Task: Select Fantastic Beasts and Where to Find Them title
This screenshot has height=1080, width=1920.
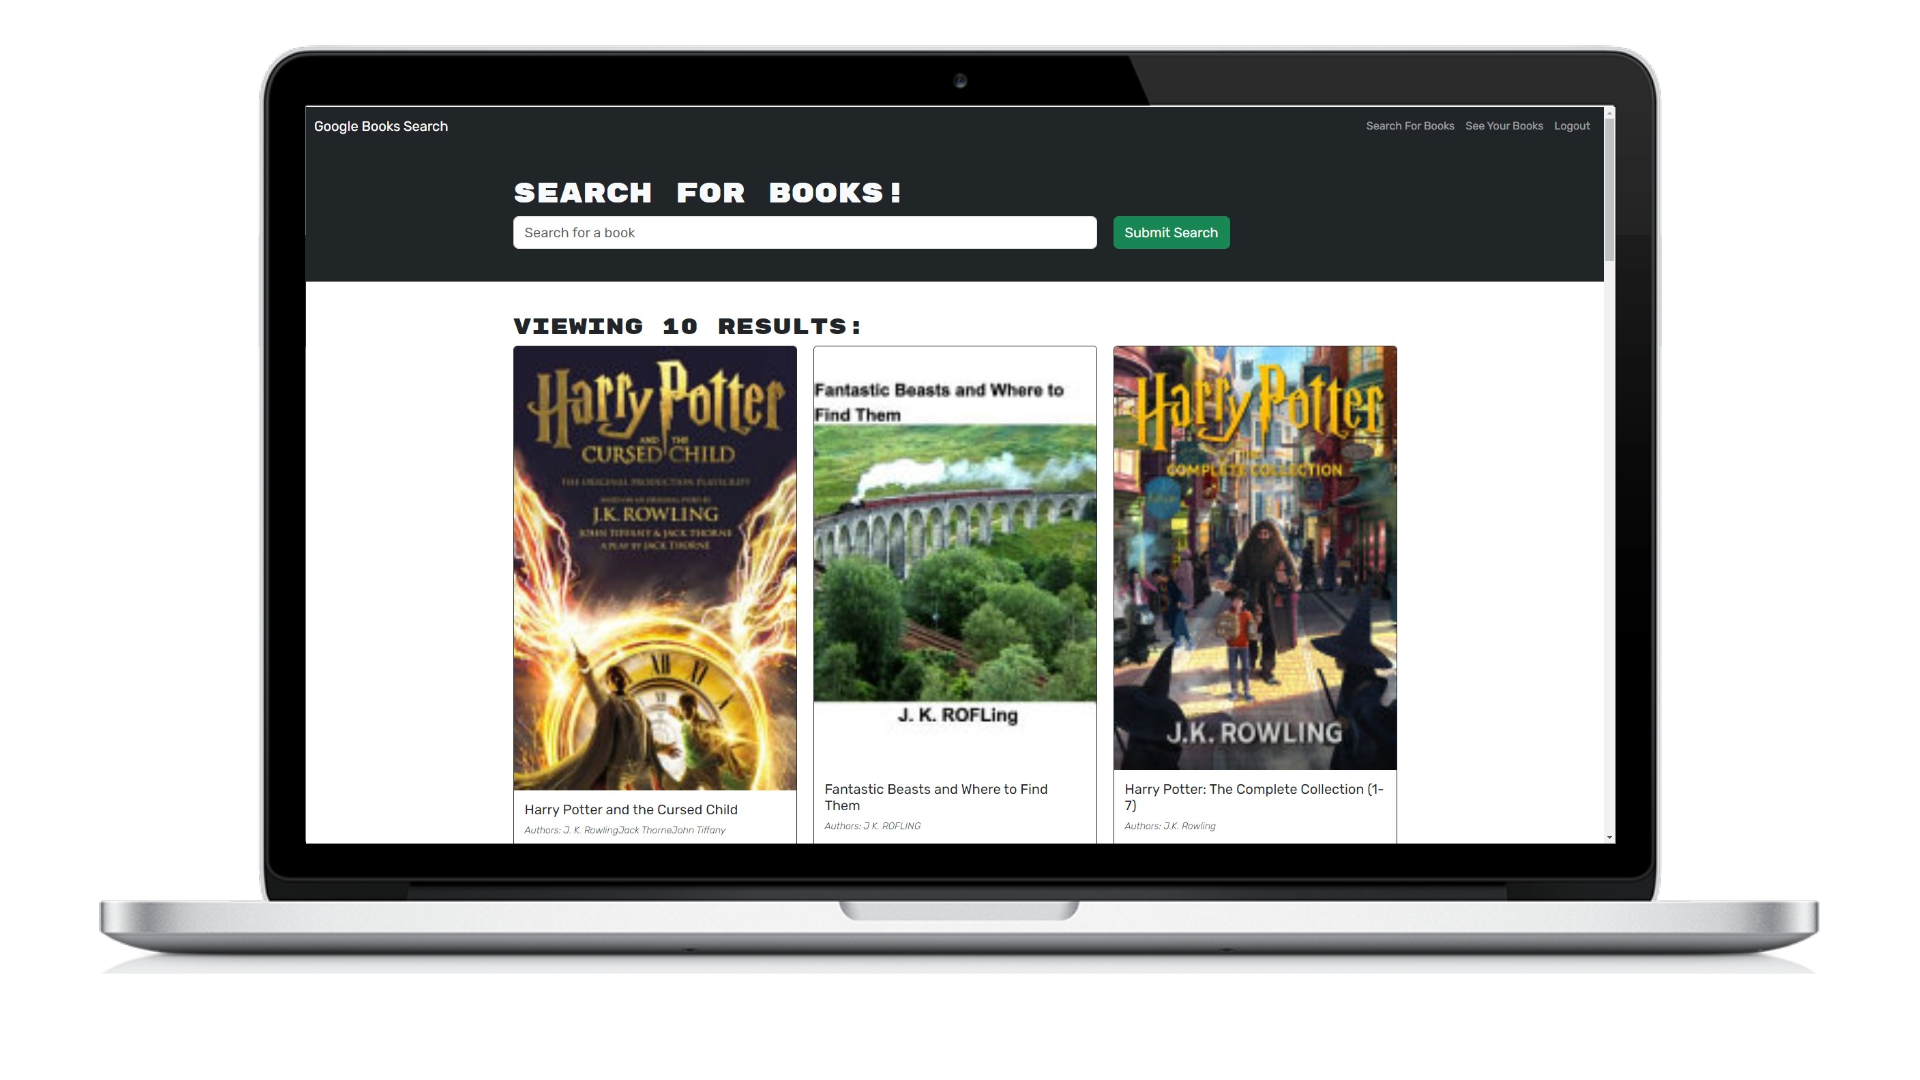Action: (x=936, y=797)
